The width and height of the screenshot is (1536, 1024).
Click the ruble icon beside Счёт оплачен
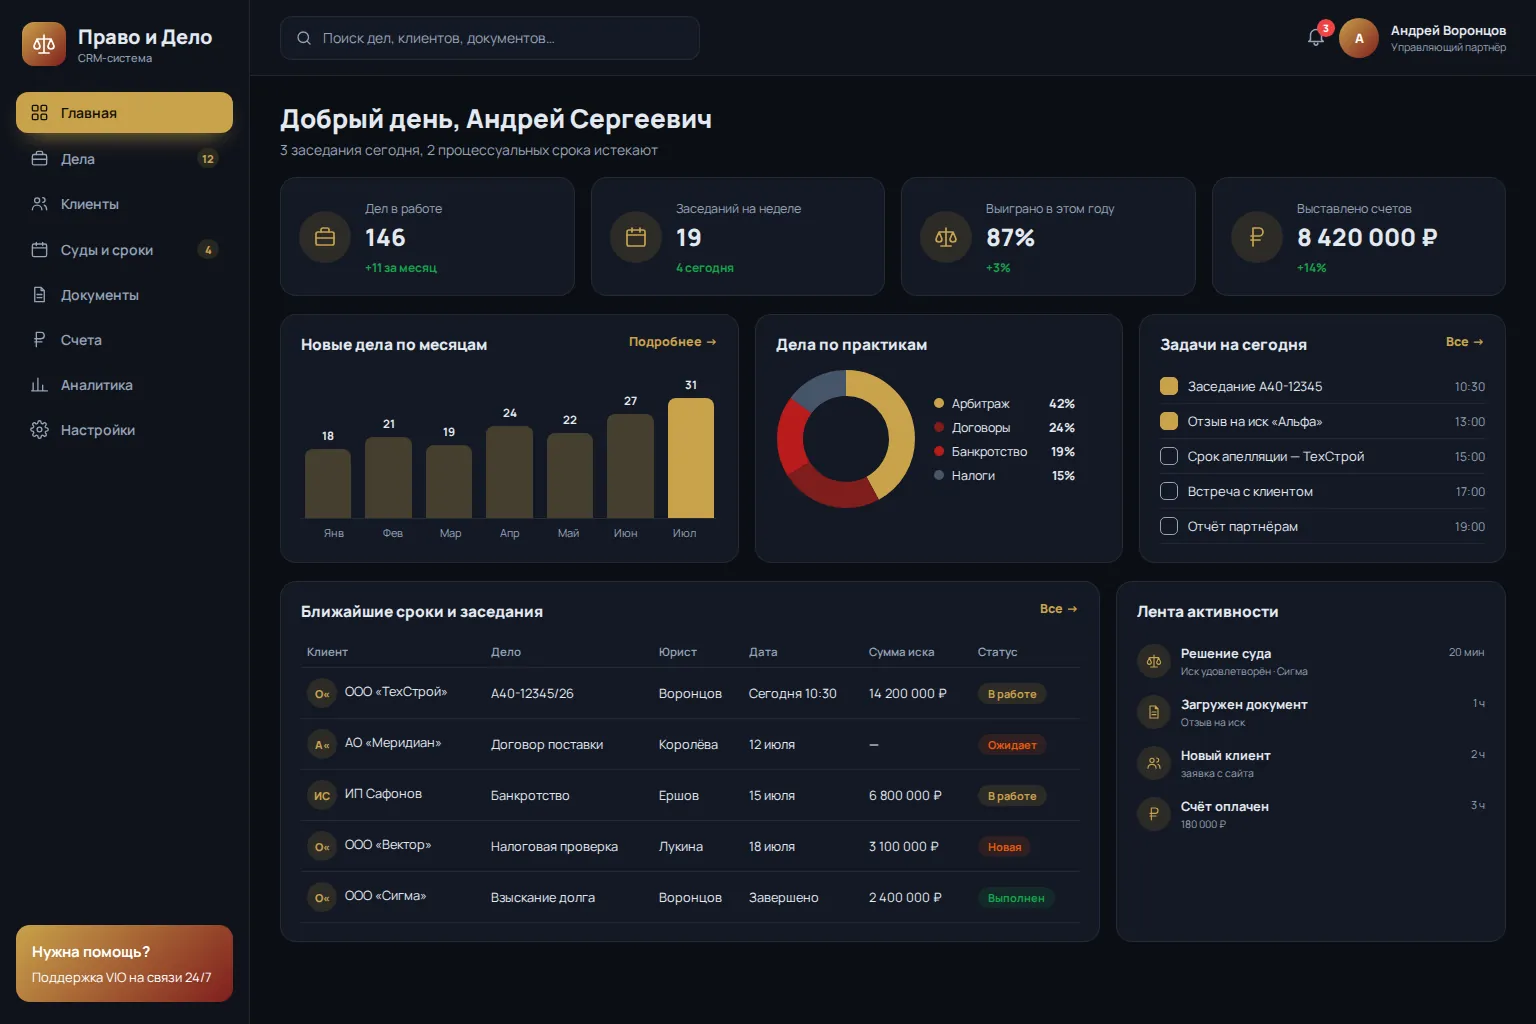click(x=1154, y=814)
